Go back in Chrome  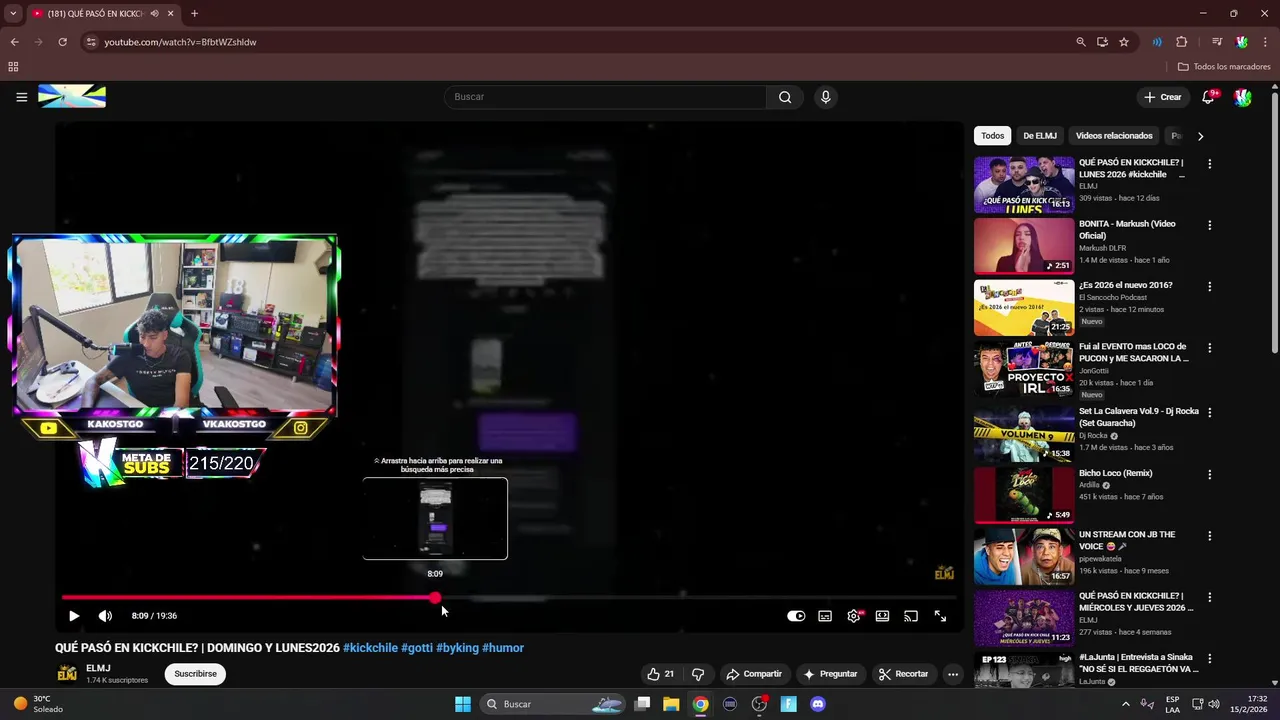pyautogui.click(x=14, y=42)
